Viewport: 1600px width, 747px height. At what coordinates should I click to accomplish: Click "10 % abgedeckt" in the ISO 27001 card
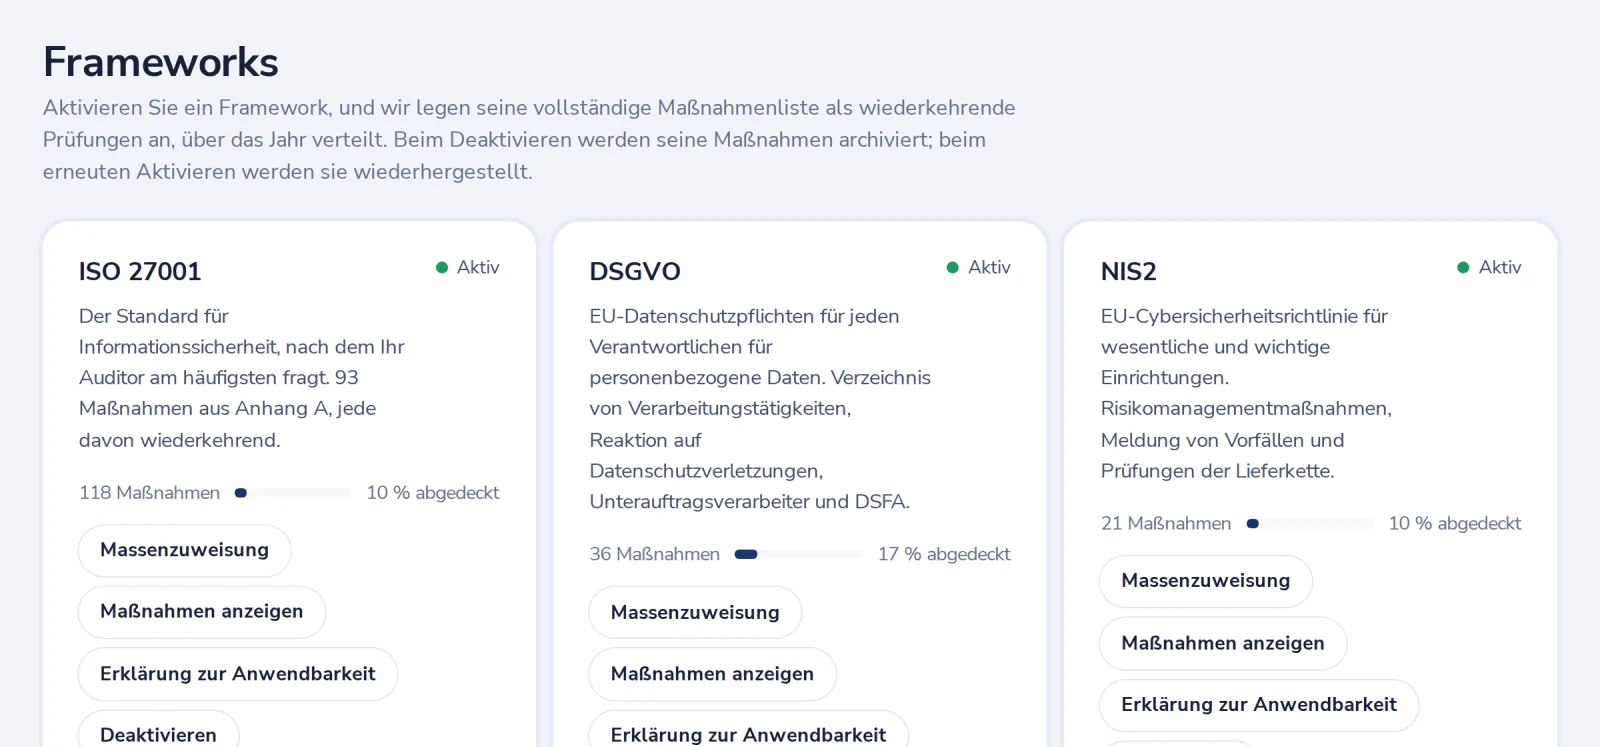[433, 493]
